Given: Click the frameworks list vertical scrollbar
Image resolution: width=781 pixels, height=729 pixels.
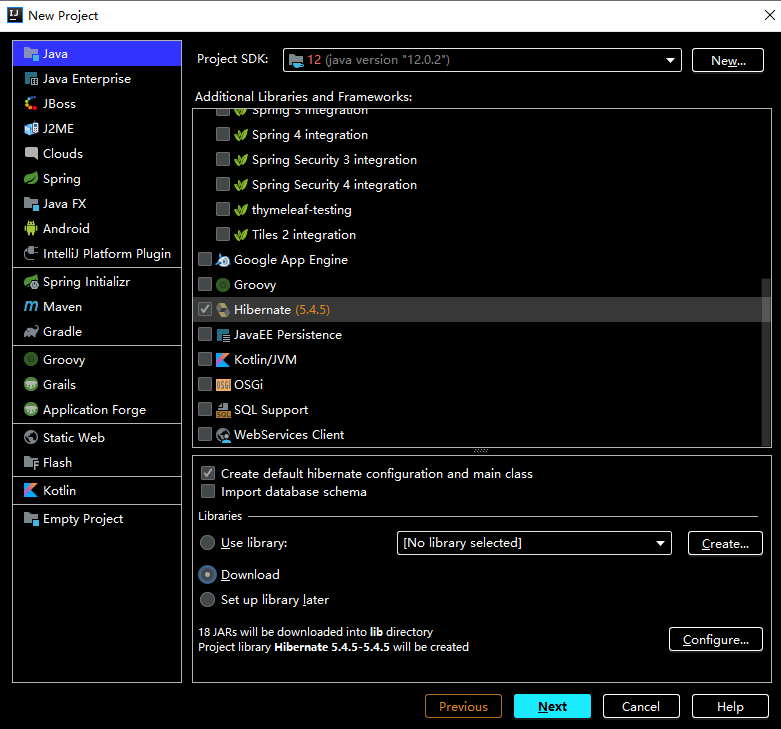Looking at the screenshot, I should 766,362.
